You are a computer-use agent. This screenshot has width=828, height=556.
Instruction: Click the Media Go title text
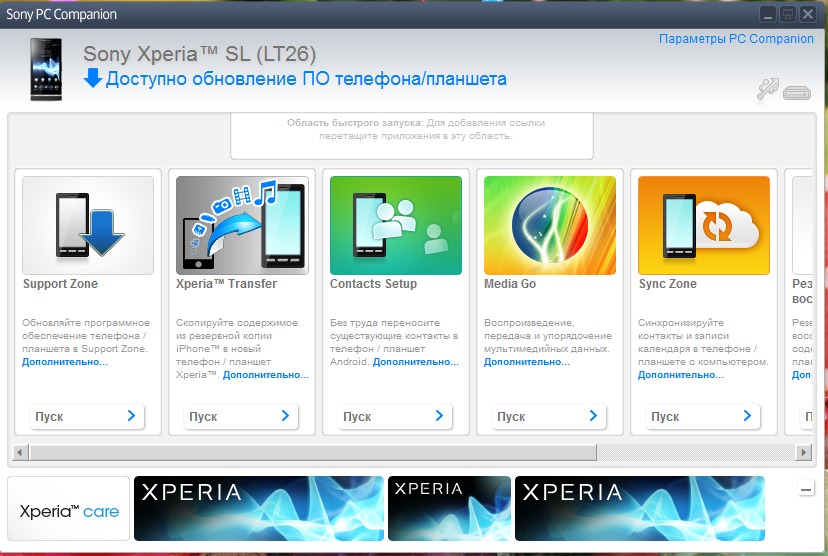[510, 284]
